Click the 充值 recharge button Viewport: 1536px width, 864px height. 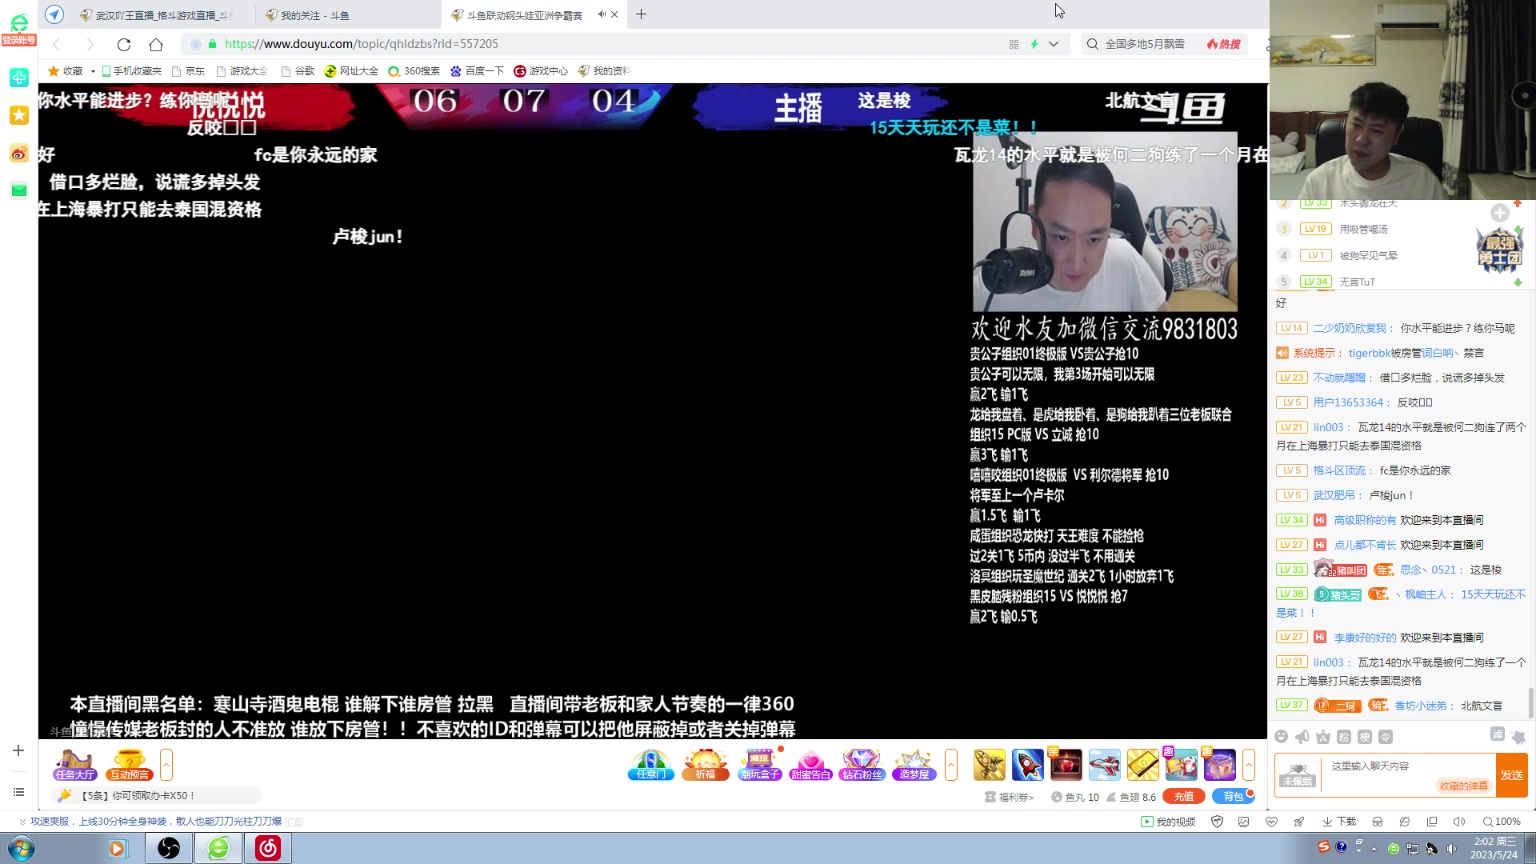point(1183,796)
